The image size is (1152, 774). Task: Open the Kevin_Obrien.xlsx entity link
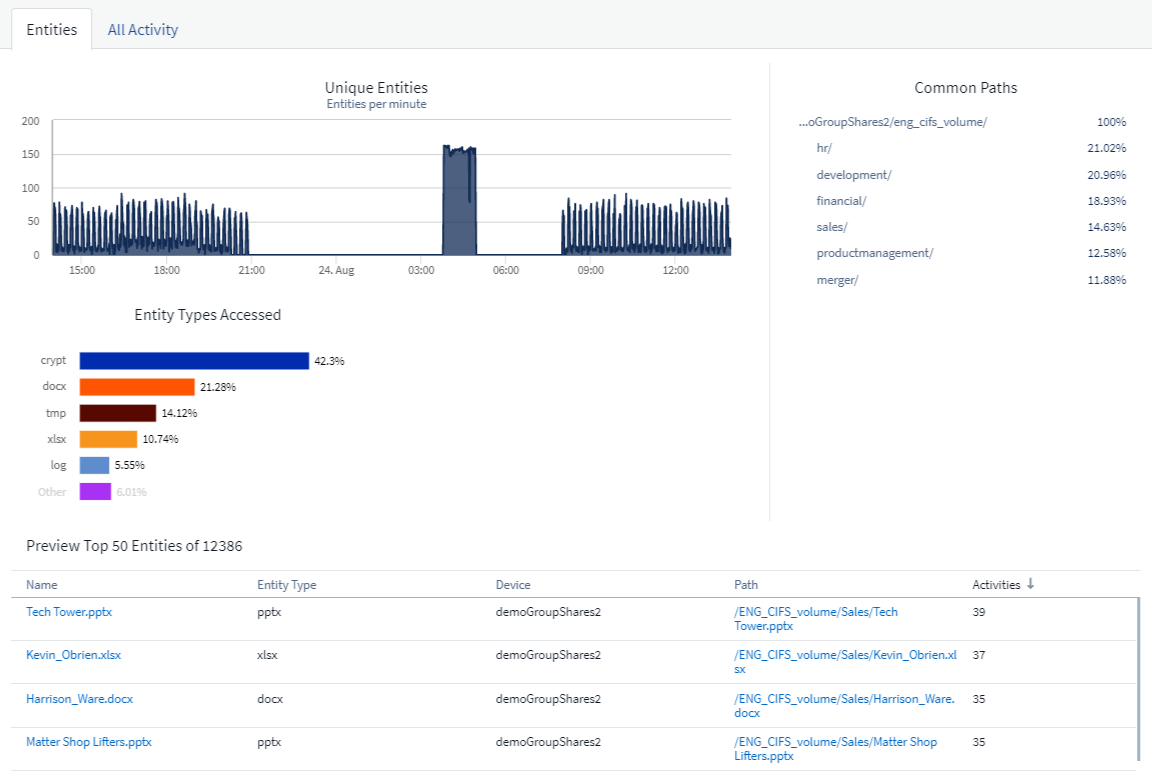pyautogui.click(x=73, y=655)
